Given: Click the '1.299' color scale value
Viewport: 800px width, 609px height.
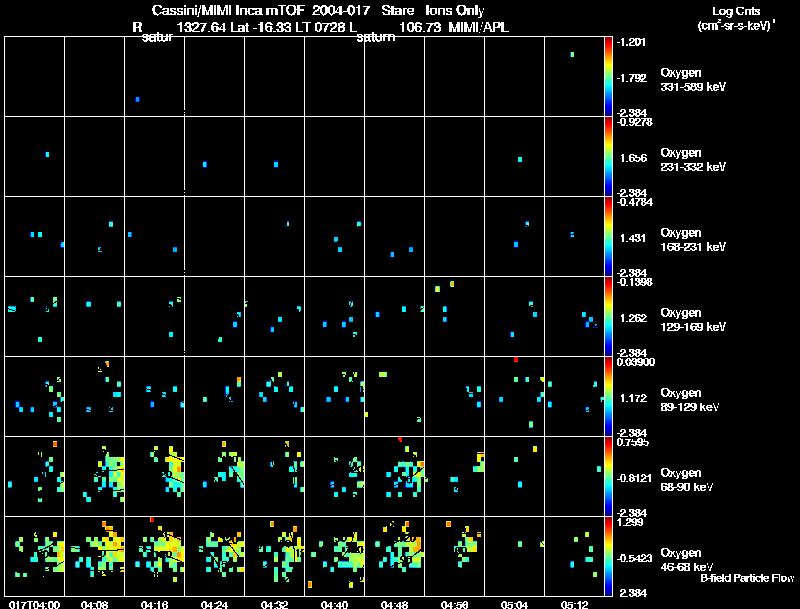Looking at the screenshot, I should point(630,522).
